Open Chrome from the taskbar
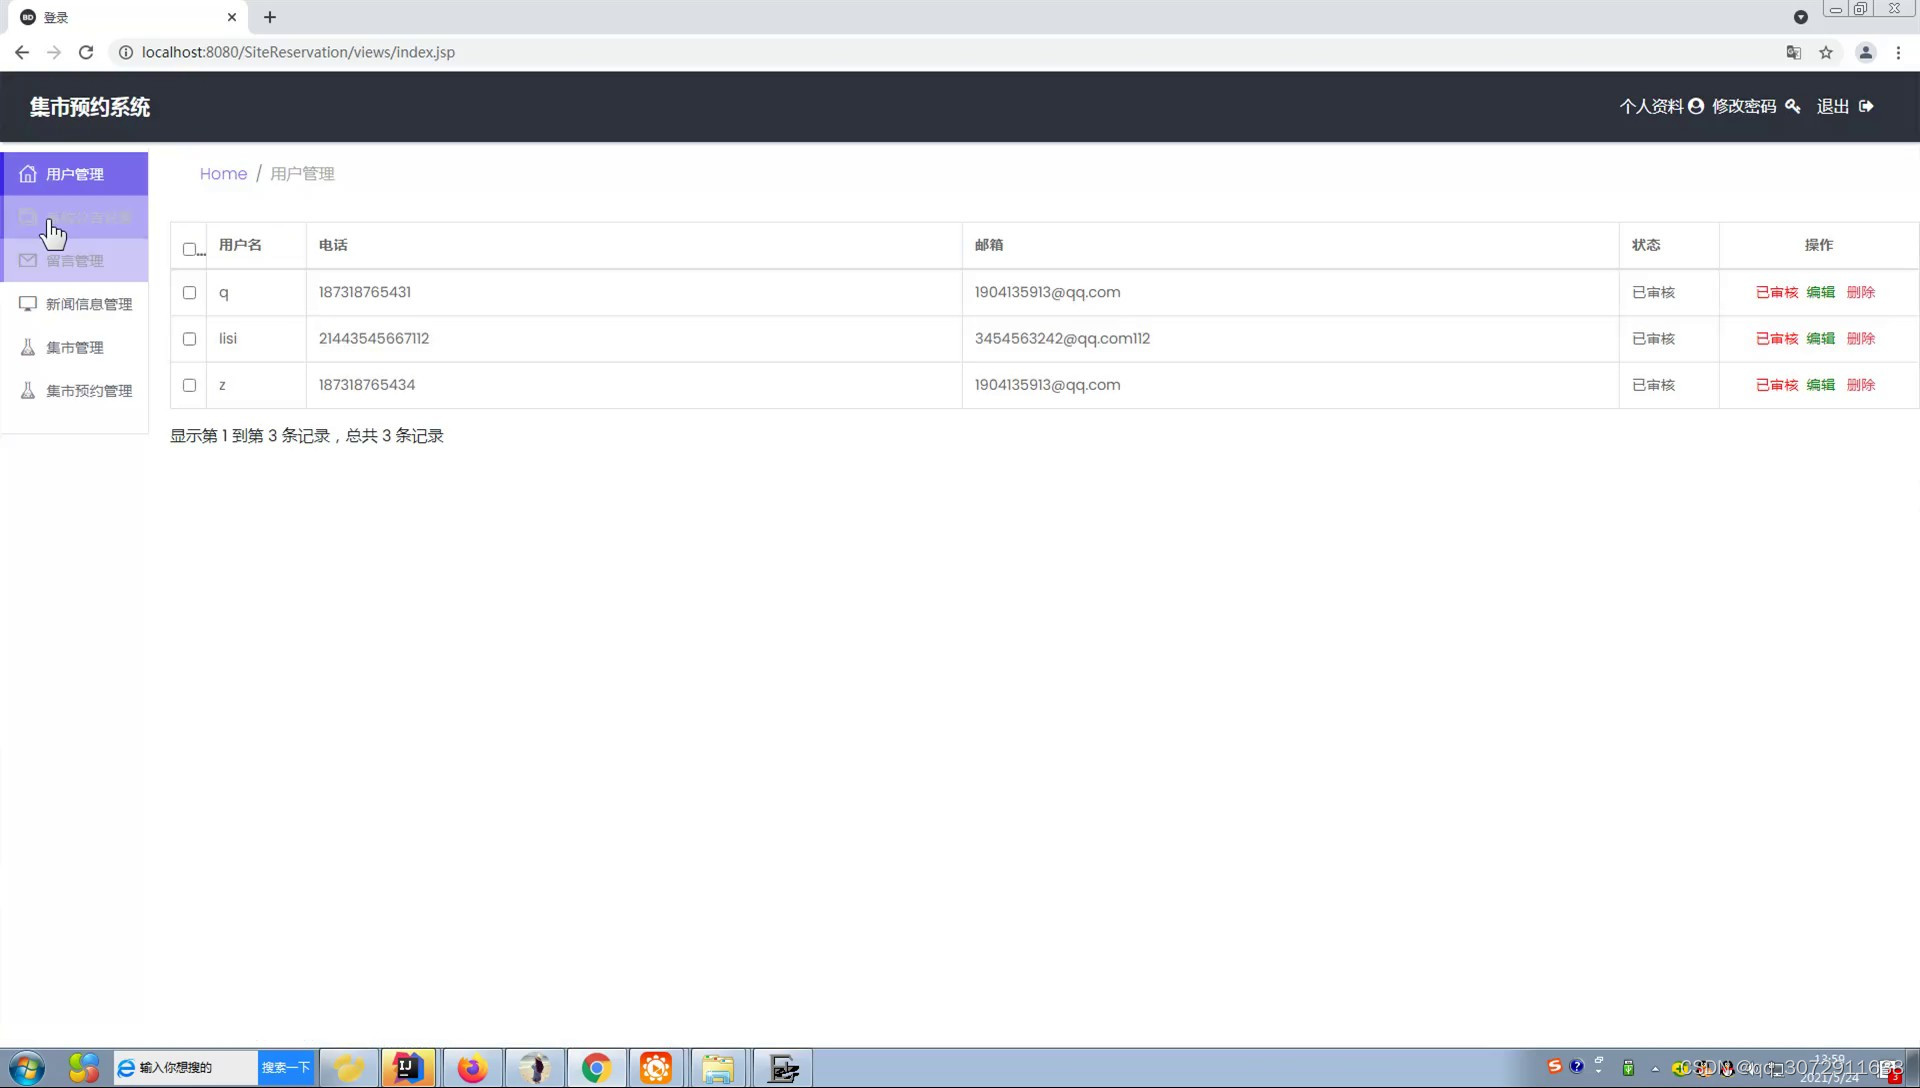Viewport: 1920px width, 1088px height. tap(597, 1068)
